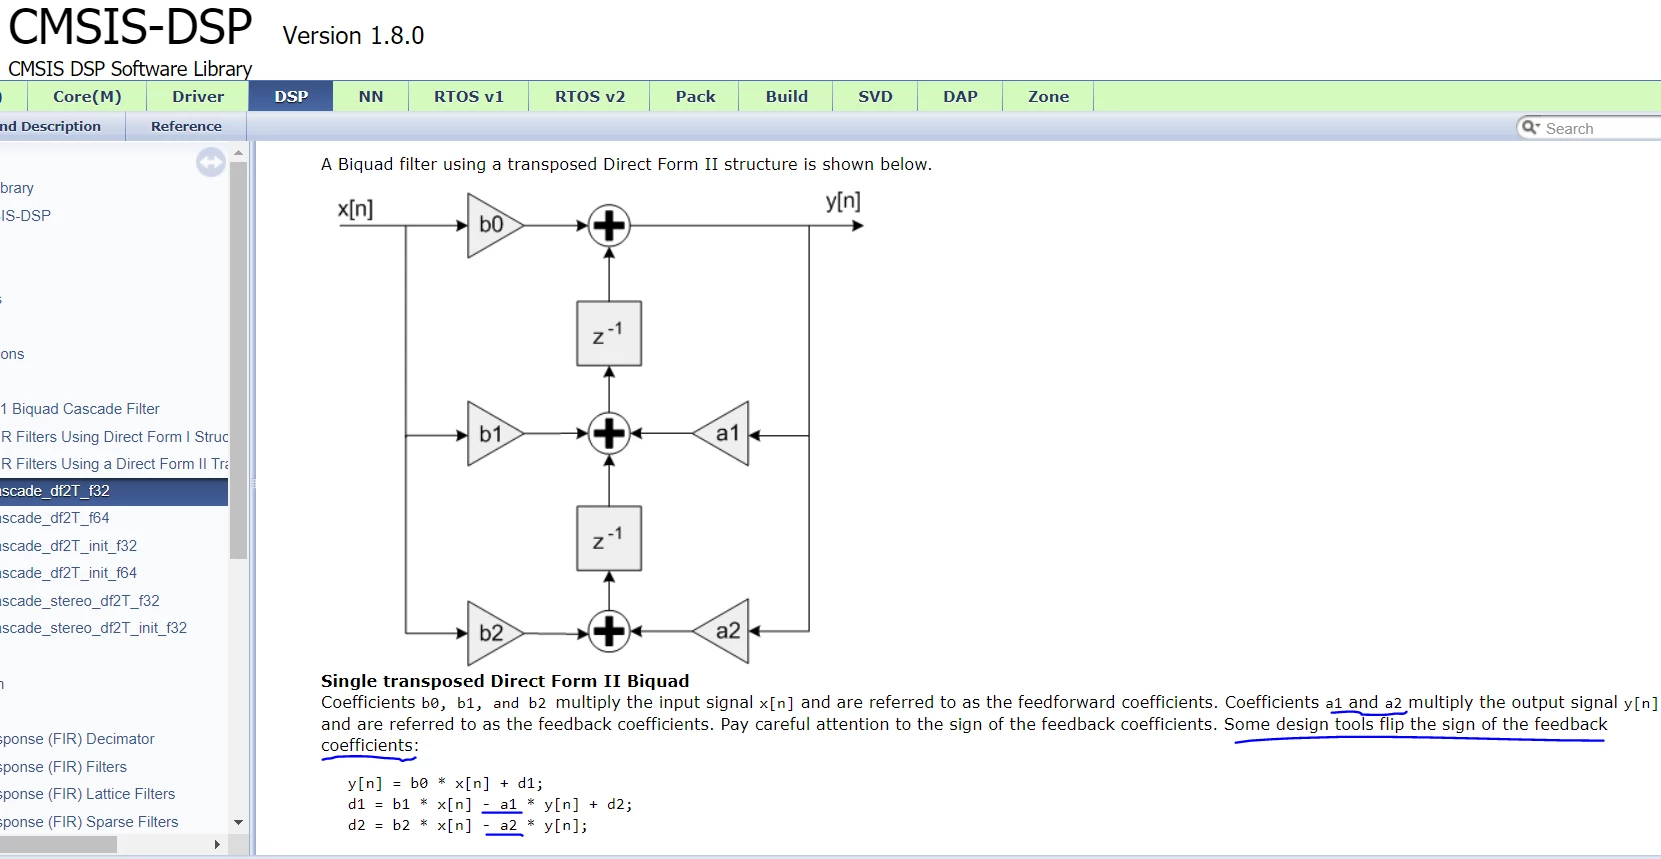Click the sidebar vertical scrollbar thumb

238,359
